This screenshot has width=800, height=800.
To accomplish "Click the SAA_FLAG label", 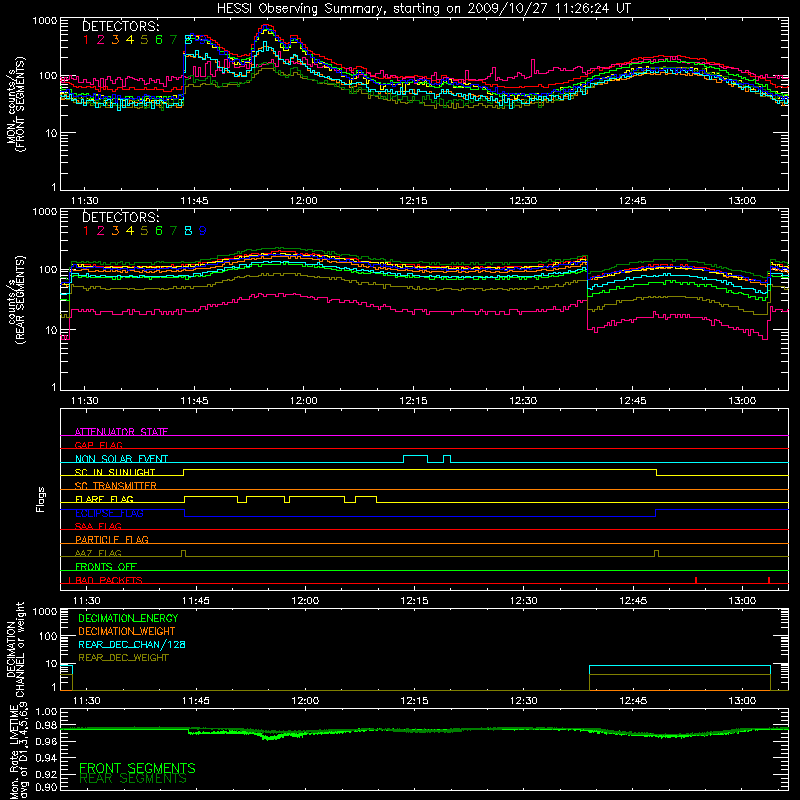I will pyautogui.click(x=98, y=526).
